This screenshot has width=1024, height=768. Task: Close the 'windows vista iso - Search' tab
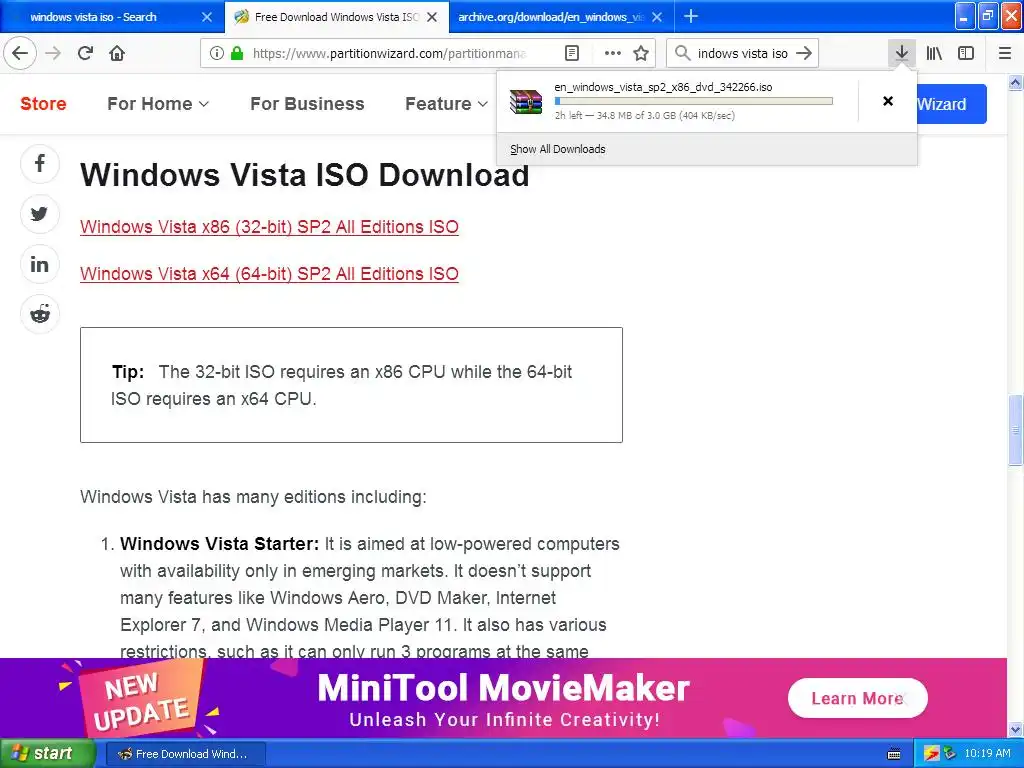point(207,17)
